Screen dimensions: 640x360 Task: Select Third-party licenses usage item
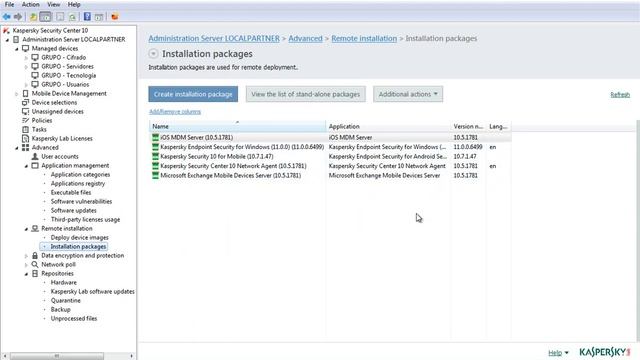(x=85, y=220)
